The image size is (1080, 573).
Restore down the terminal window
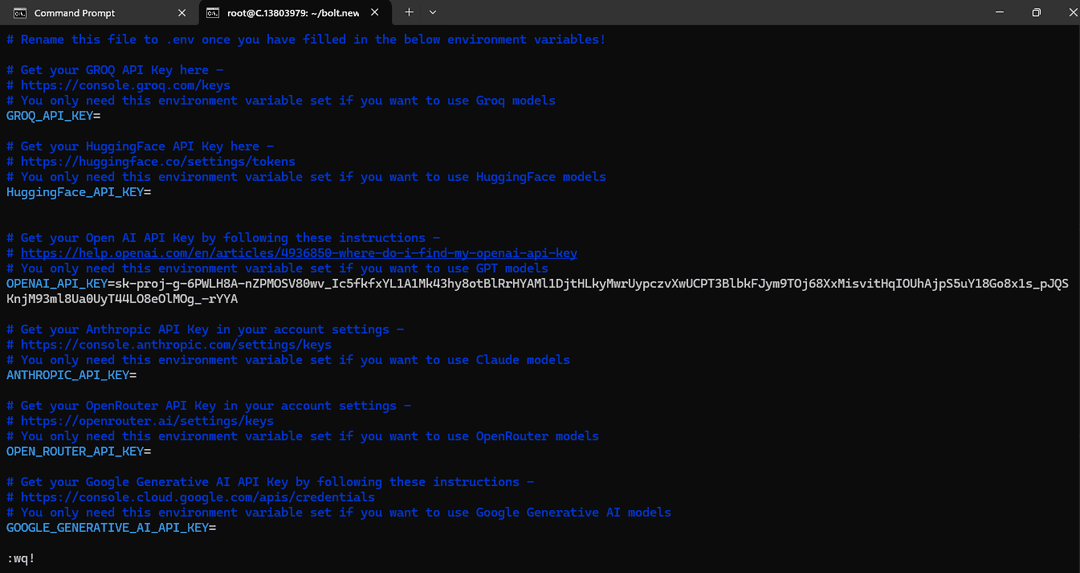click(1036, 12)
